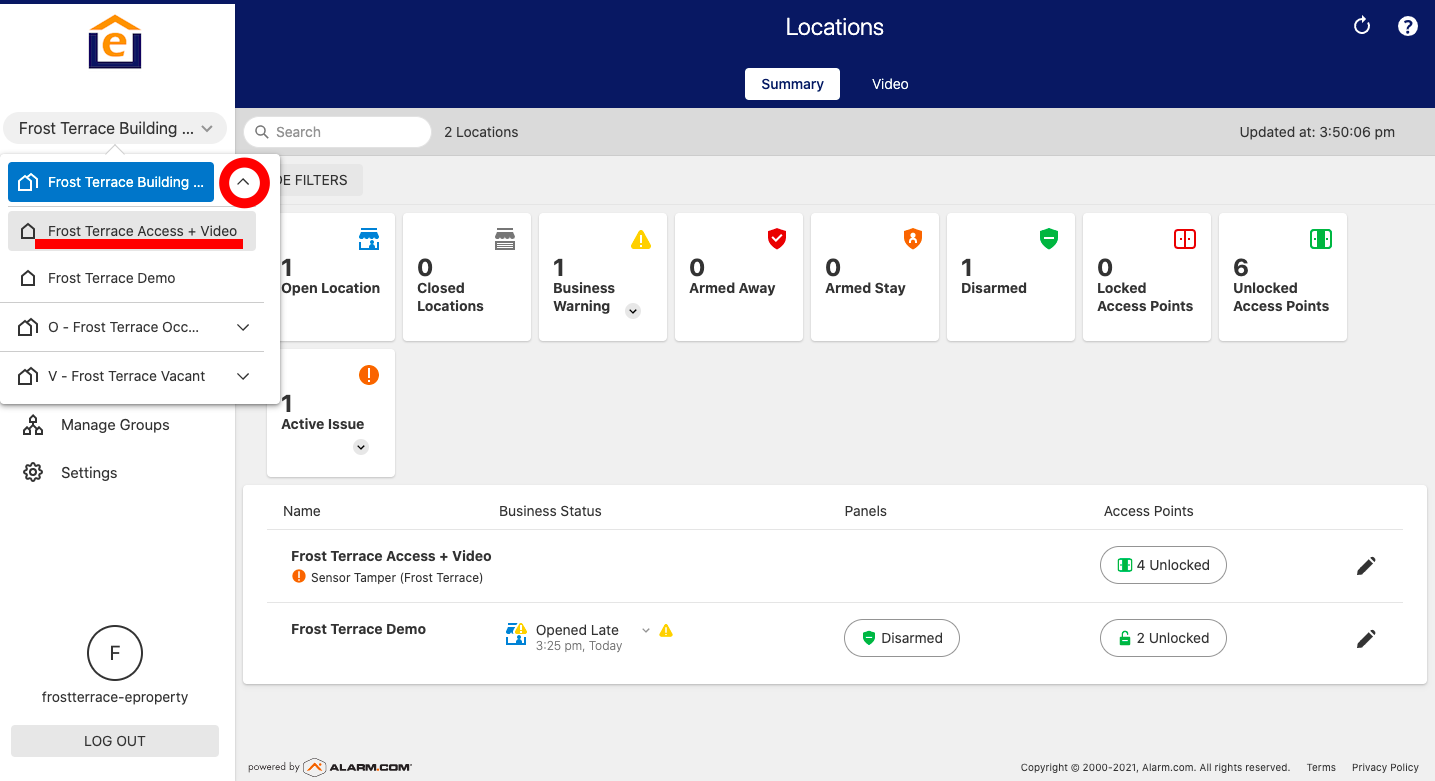Open the Privacy Policy link

1385,767
